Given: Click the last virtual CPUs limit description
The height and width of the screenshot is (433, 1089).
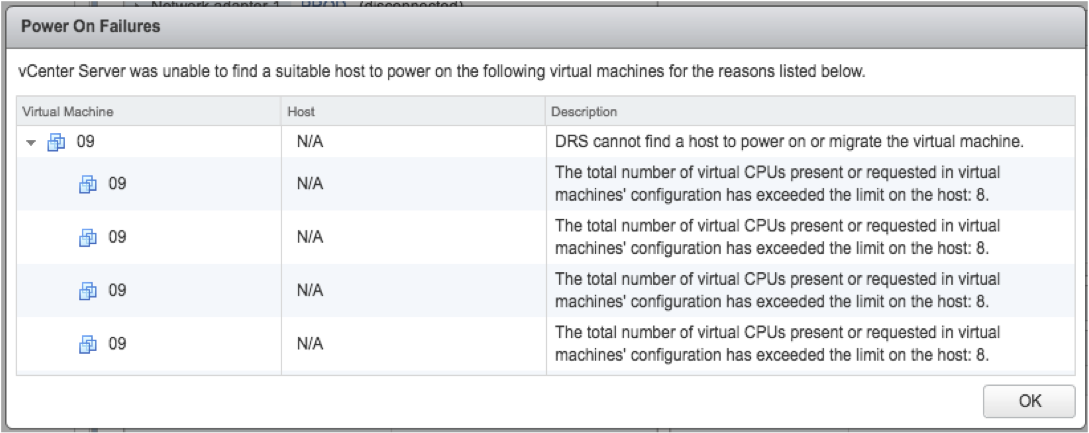Looking at the screenshot, I should (x=777, y=343).
